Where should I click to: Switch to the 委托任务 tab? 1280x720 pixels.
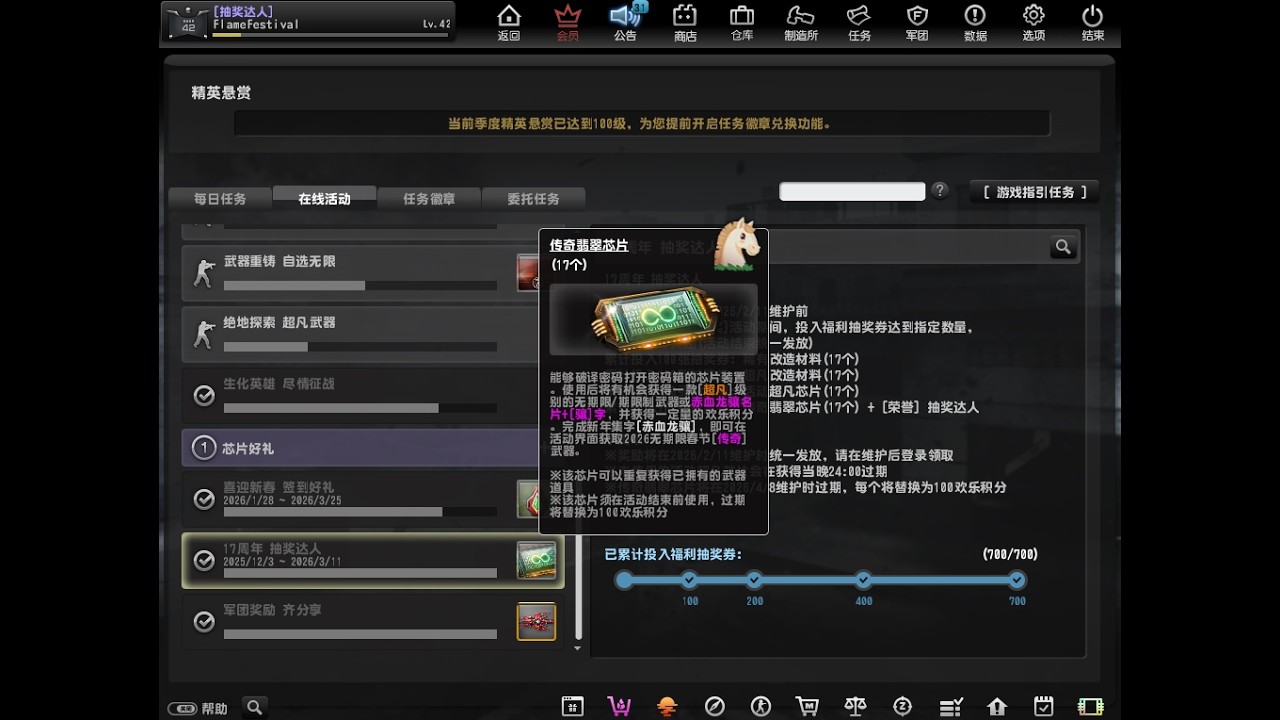click(x=533, y=198)
